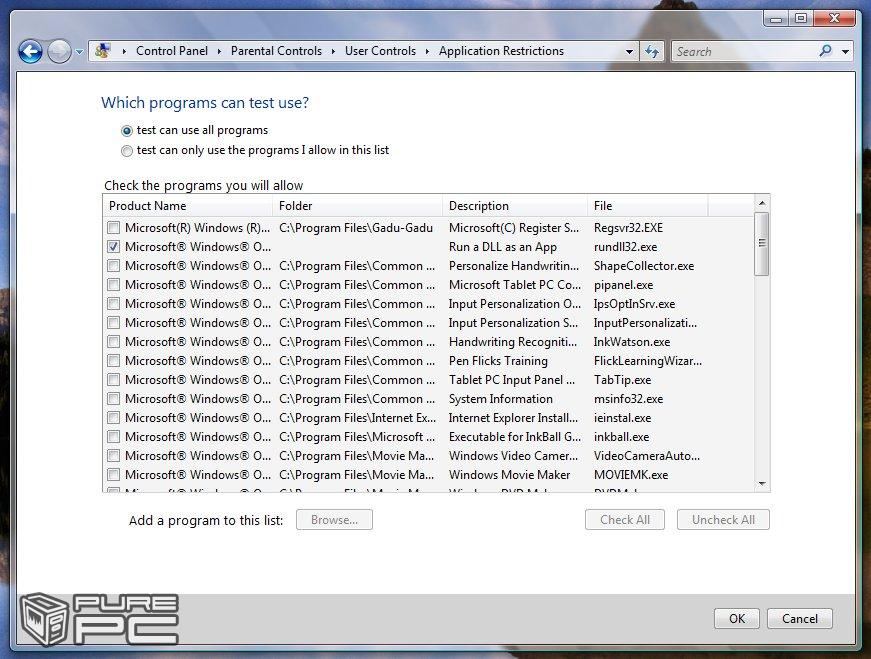Choose "test can only use the programs I allow"

pos(127,151)
